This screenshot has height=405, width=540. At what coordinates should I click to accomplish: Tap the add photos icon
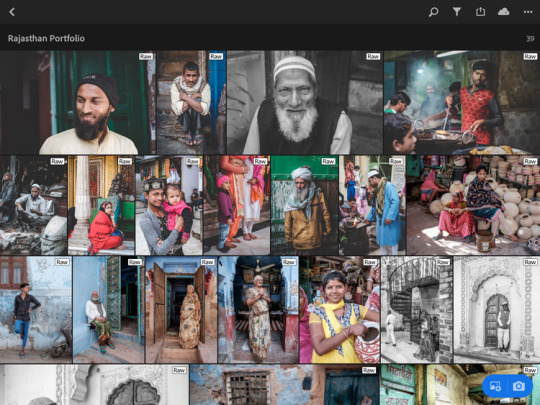495,386
